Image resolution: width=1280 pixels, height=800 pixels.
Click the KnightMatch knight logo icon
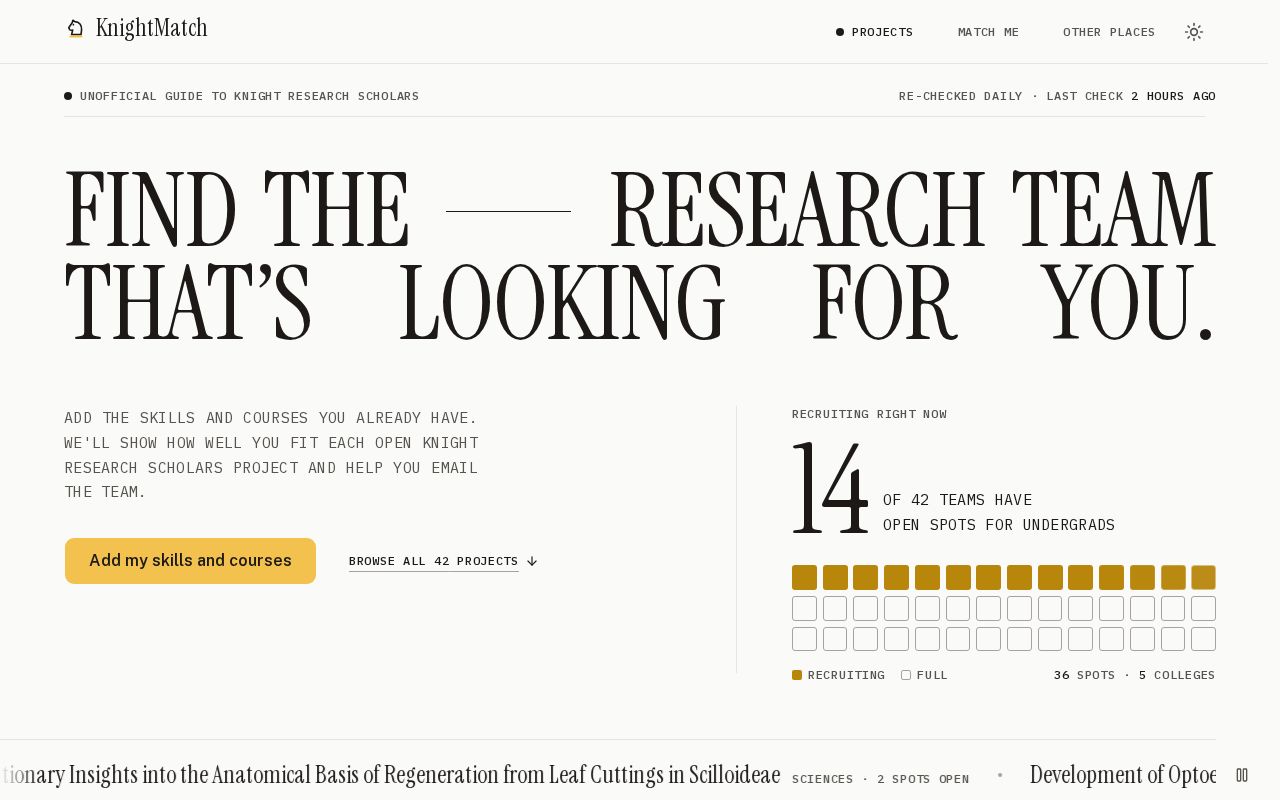coord(75,29)
